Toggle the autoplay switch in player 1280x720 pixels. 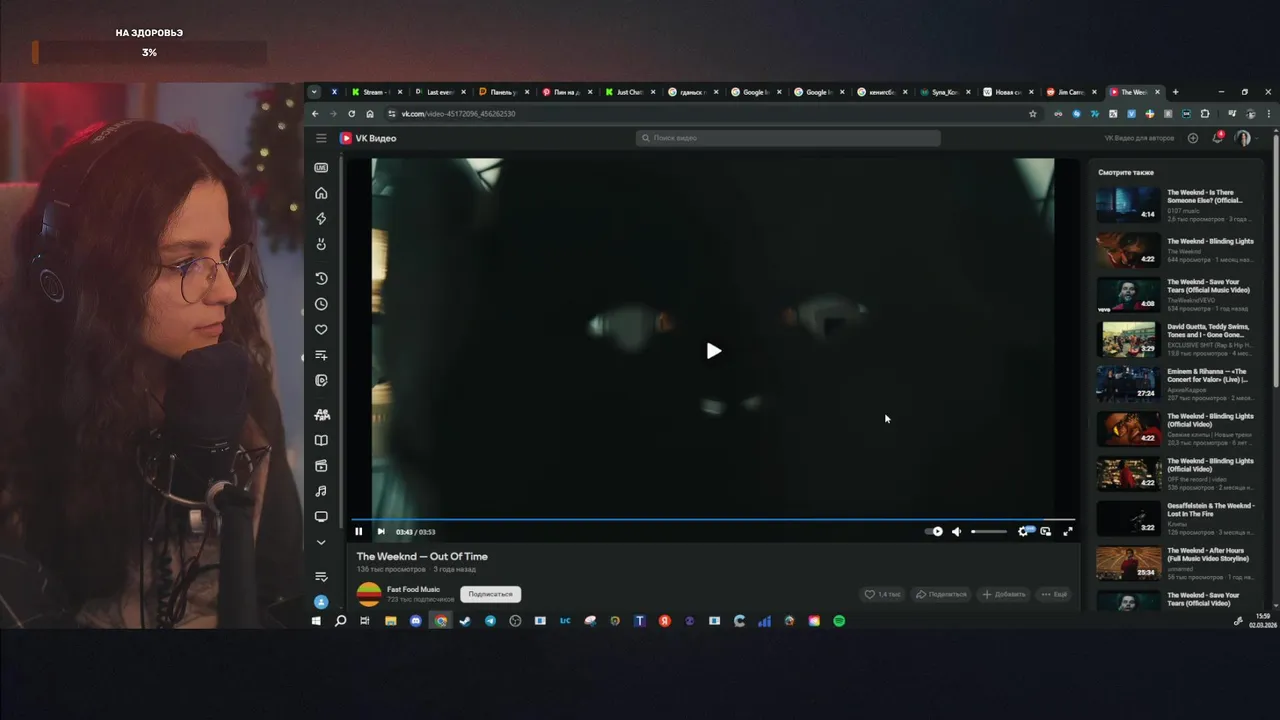(x=934, y=532)
